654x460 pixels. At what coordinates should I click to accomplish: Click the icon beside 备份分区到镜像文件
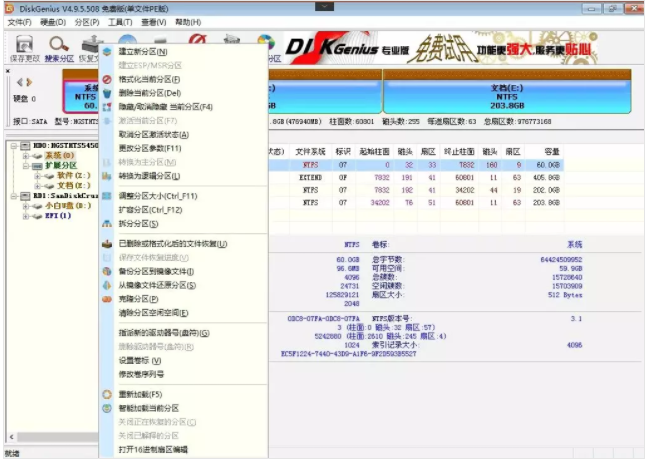[107, 271]
